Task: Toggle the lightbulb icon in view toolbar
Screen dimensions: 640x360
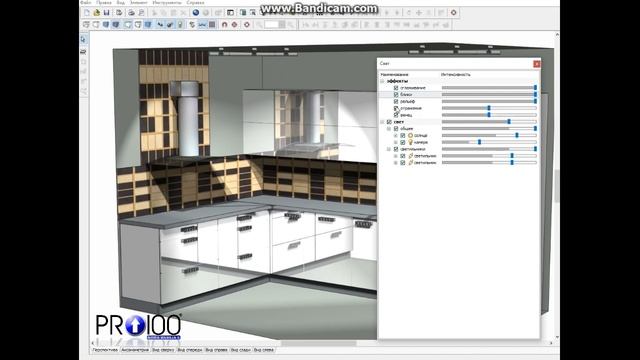Action: [180, 25]
